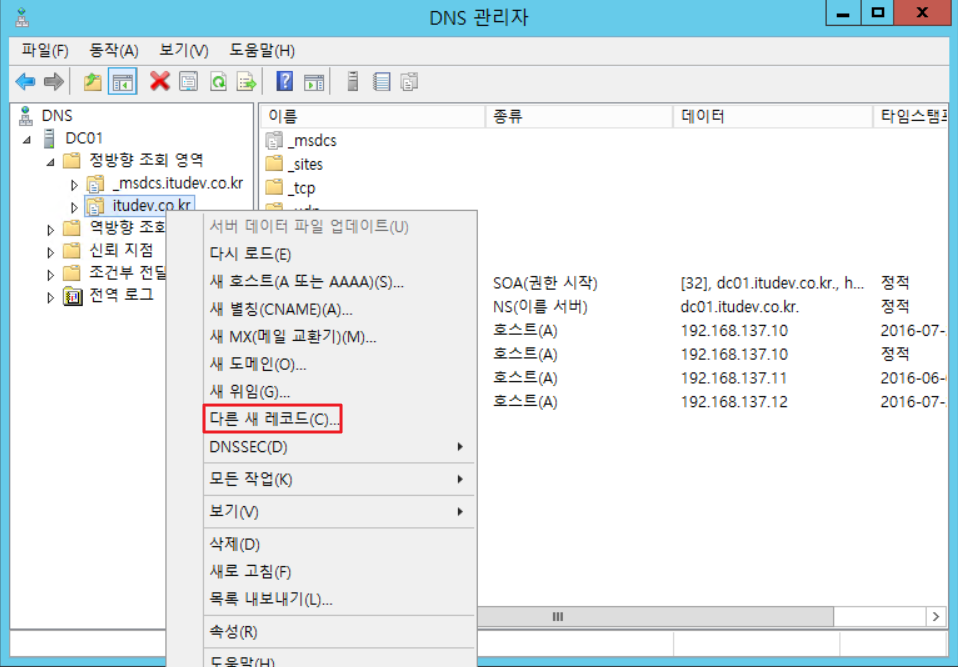The image size is (958, 667).
Task: Click 속성(R) in the context menu
Action: (233, 632)
